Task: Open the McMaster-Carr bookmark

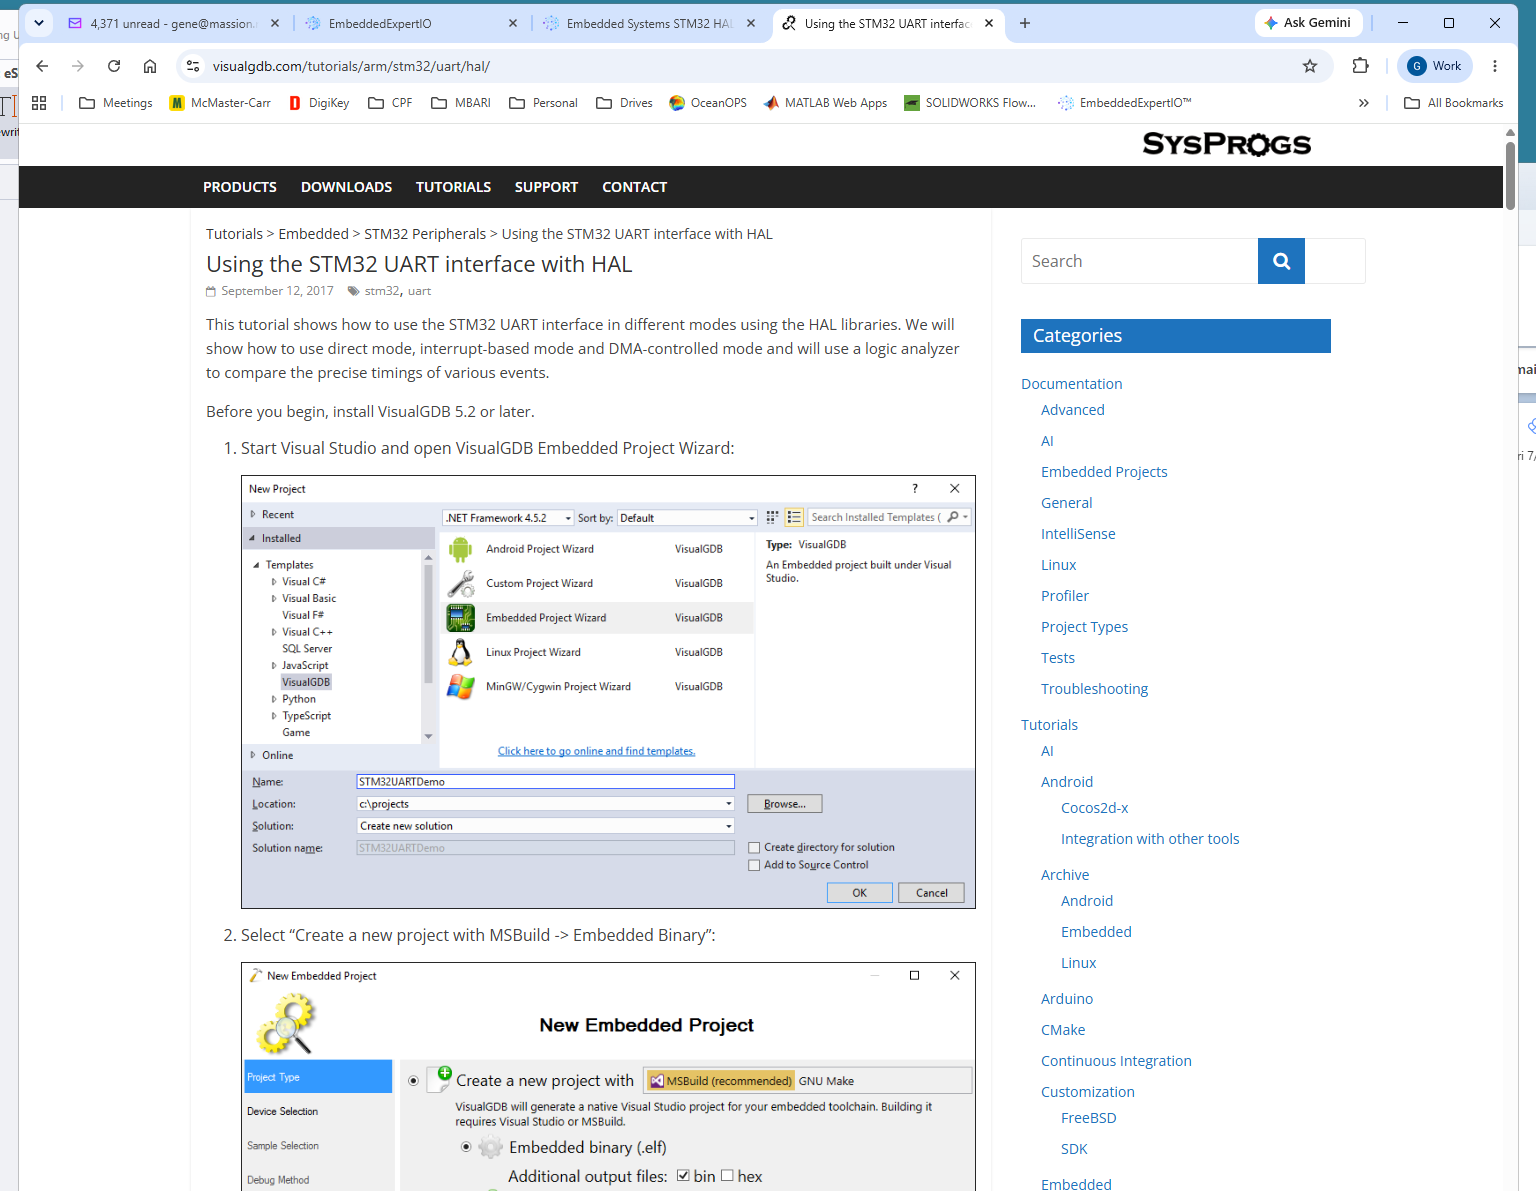Action: [x=220, y=103]
